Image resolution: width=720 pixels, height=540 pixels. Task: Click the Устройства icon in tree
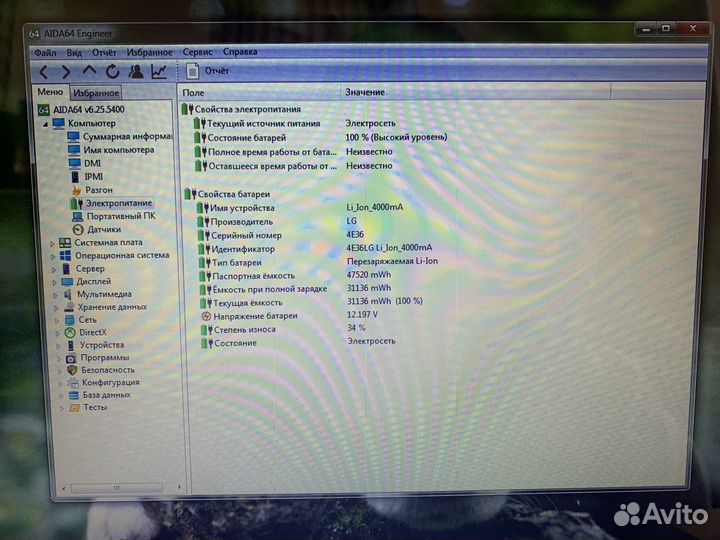(x=71, y=345)
